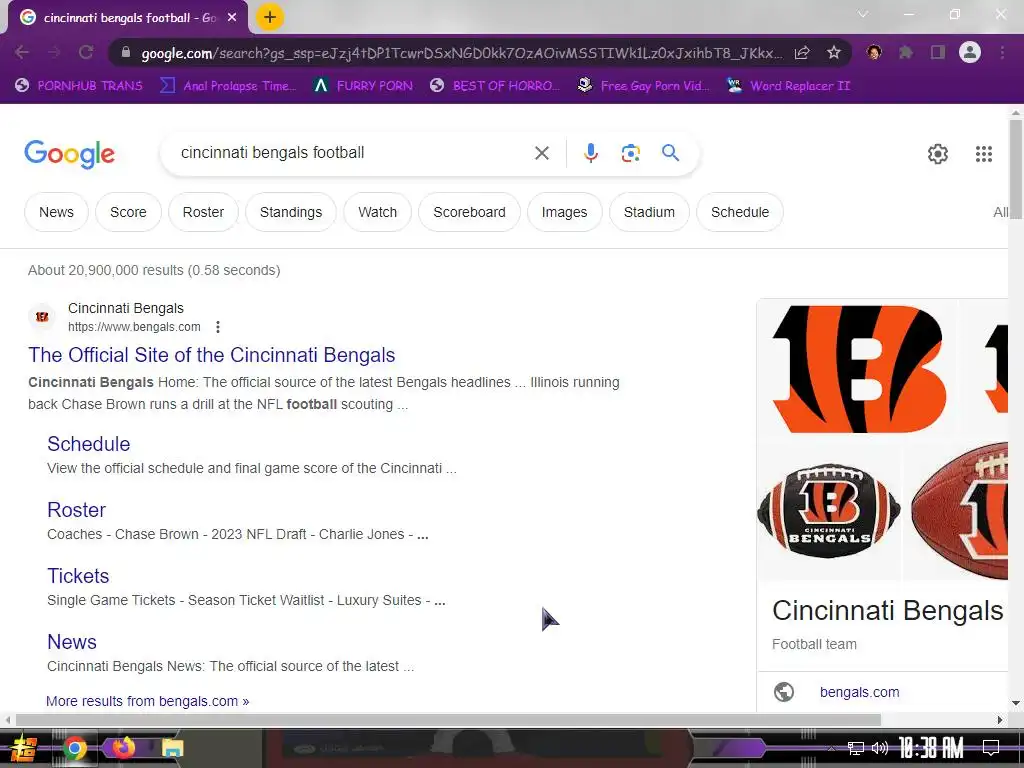Click the 10:38 AM taskbar clock
The image size is (1024, 768).
coord(931,748)
